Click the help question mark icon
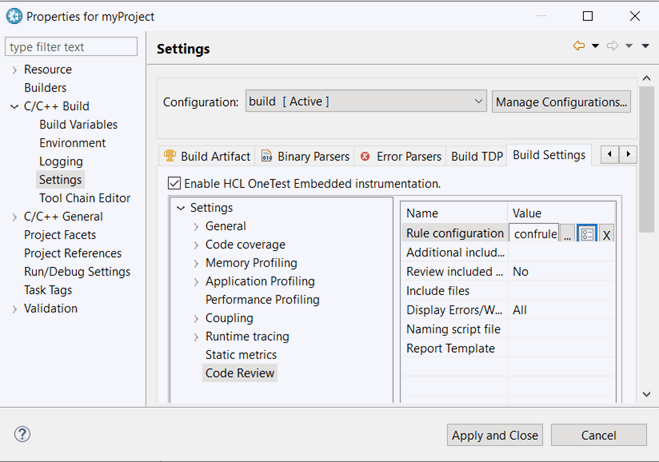 click(x=22, y=434)
